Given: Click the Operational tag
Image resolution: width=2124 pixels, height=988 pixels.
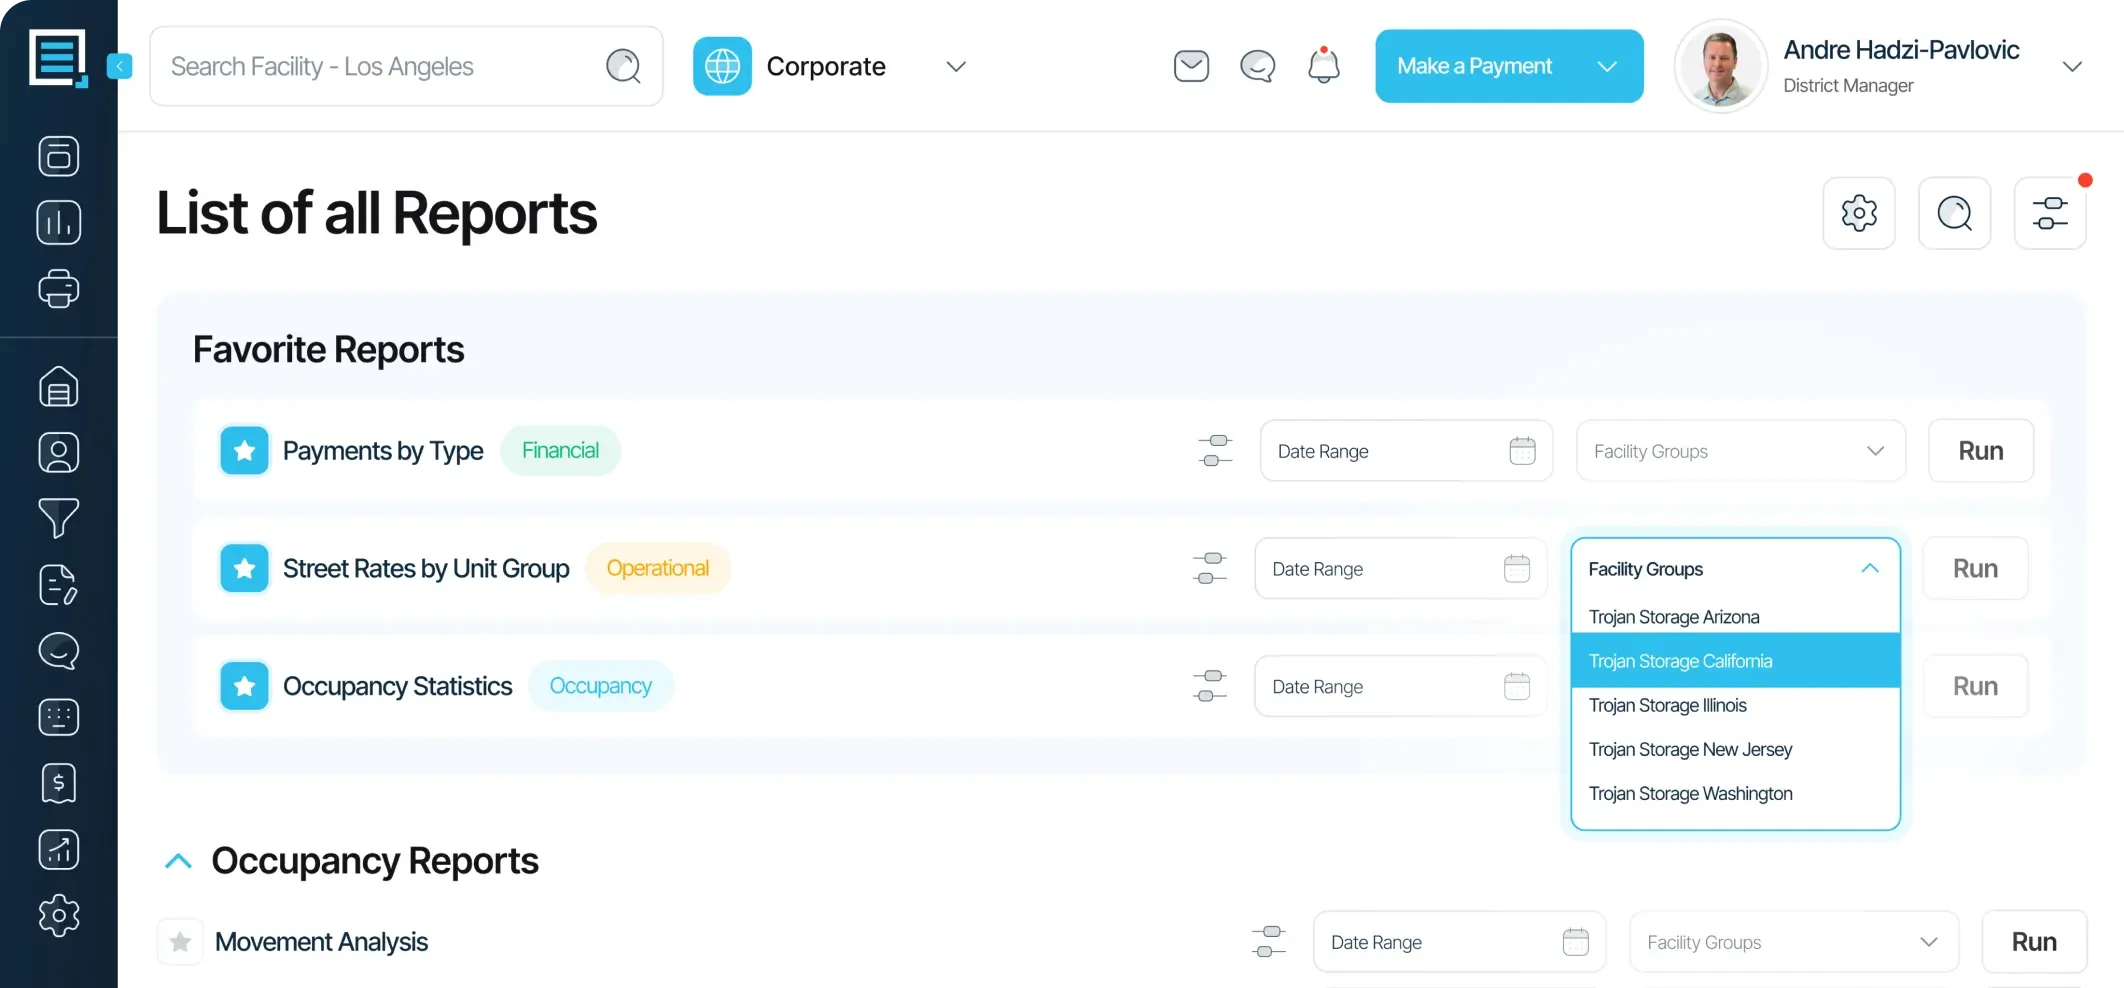Looking at the screenshot, I should (658, 568).
